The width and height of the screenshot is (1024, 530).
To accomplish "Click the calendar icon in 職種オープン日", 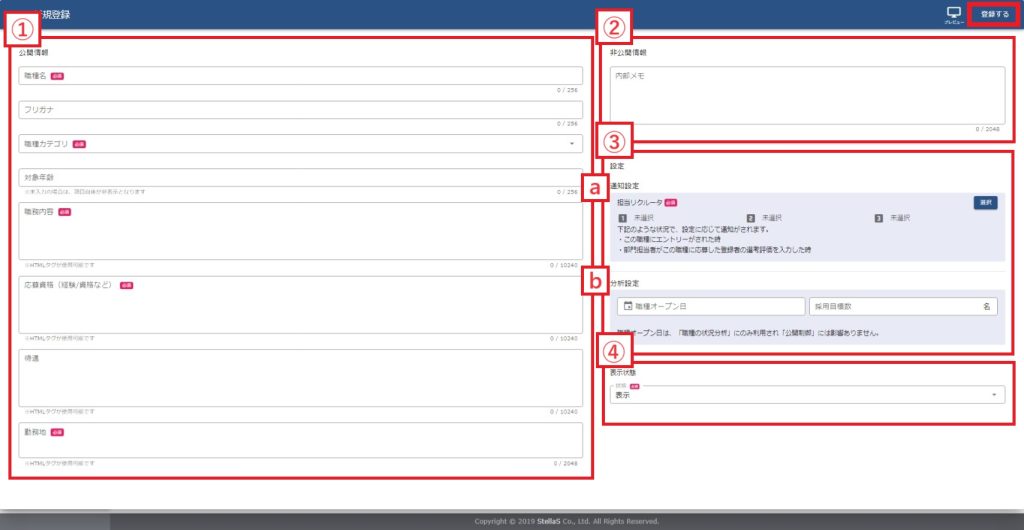I will [627, 306].
